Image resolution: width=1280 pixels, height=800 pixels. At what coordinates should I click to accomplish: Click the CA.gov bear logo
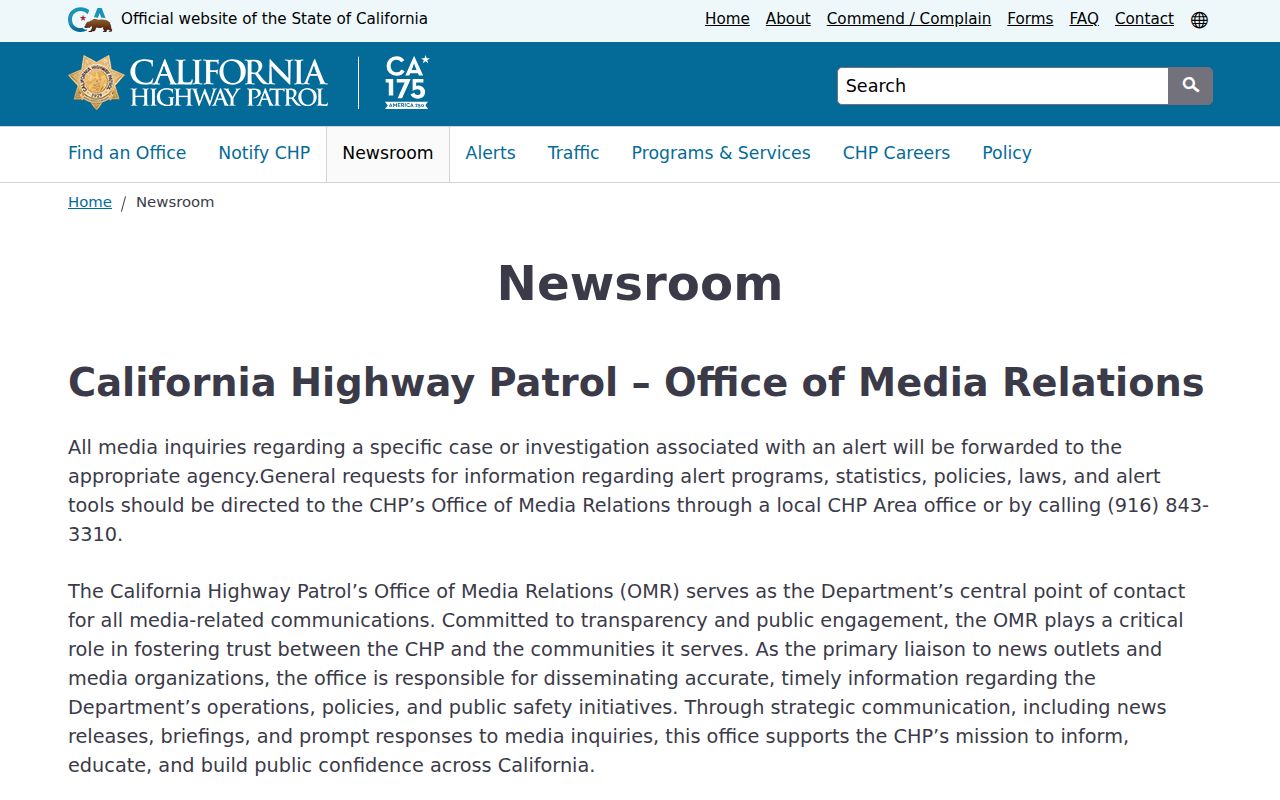90,19
